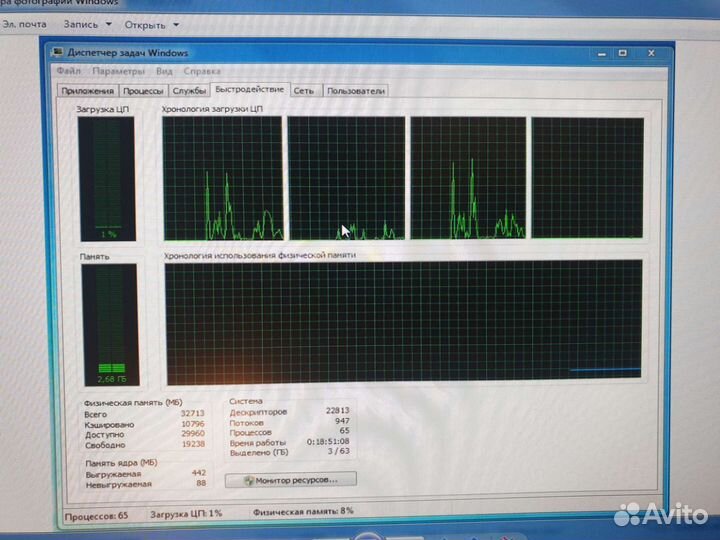Switch to the Приложения tab
Viewport: 720px width, 540px height.
tap(87, 90)
